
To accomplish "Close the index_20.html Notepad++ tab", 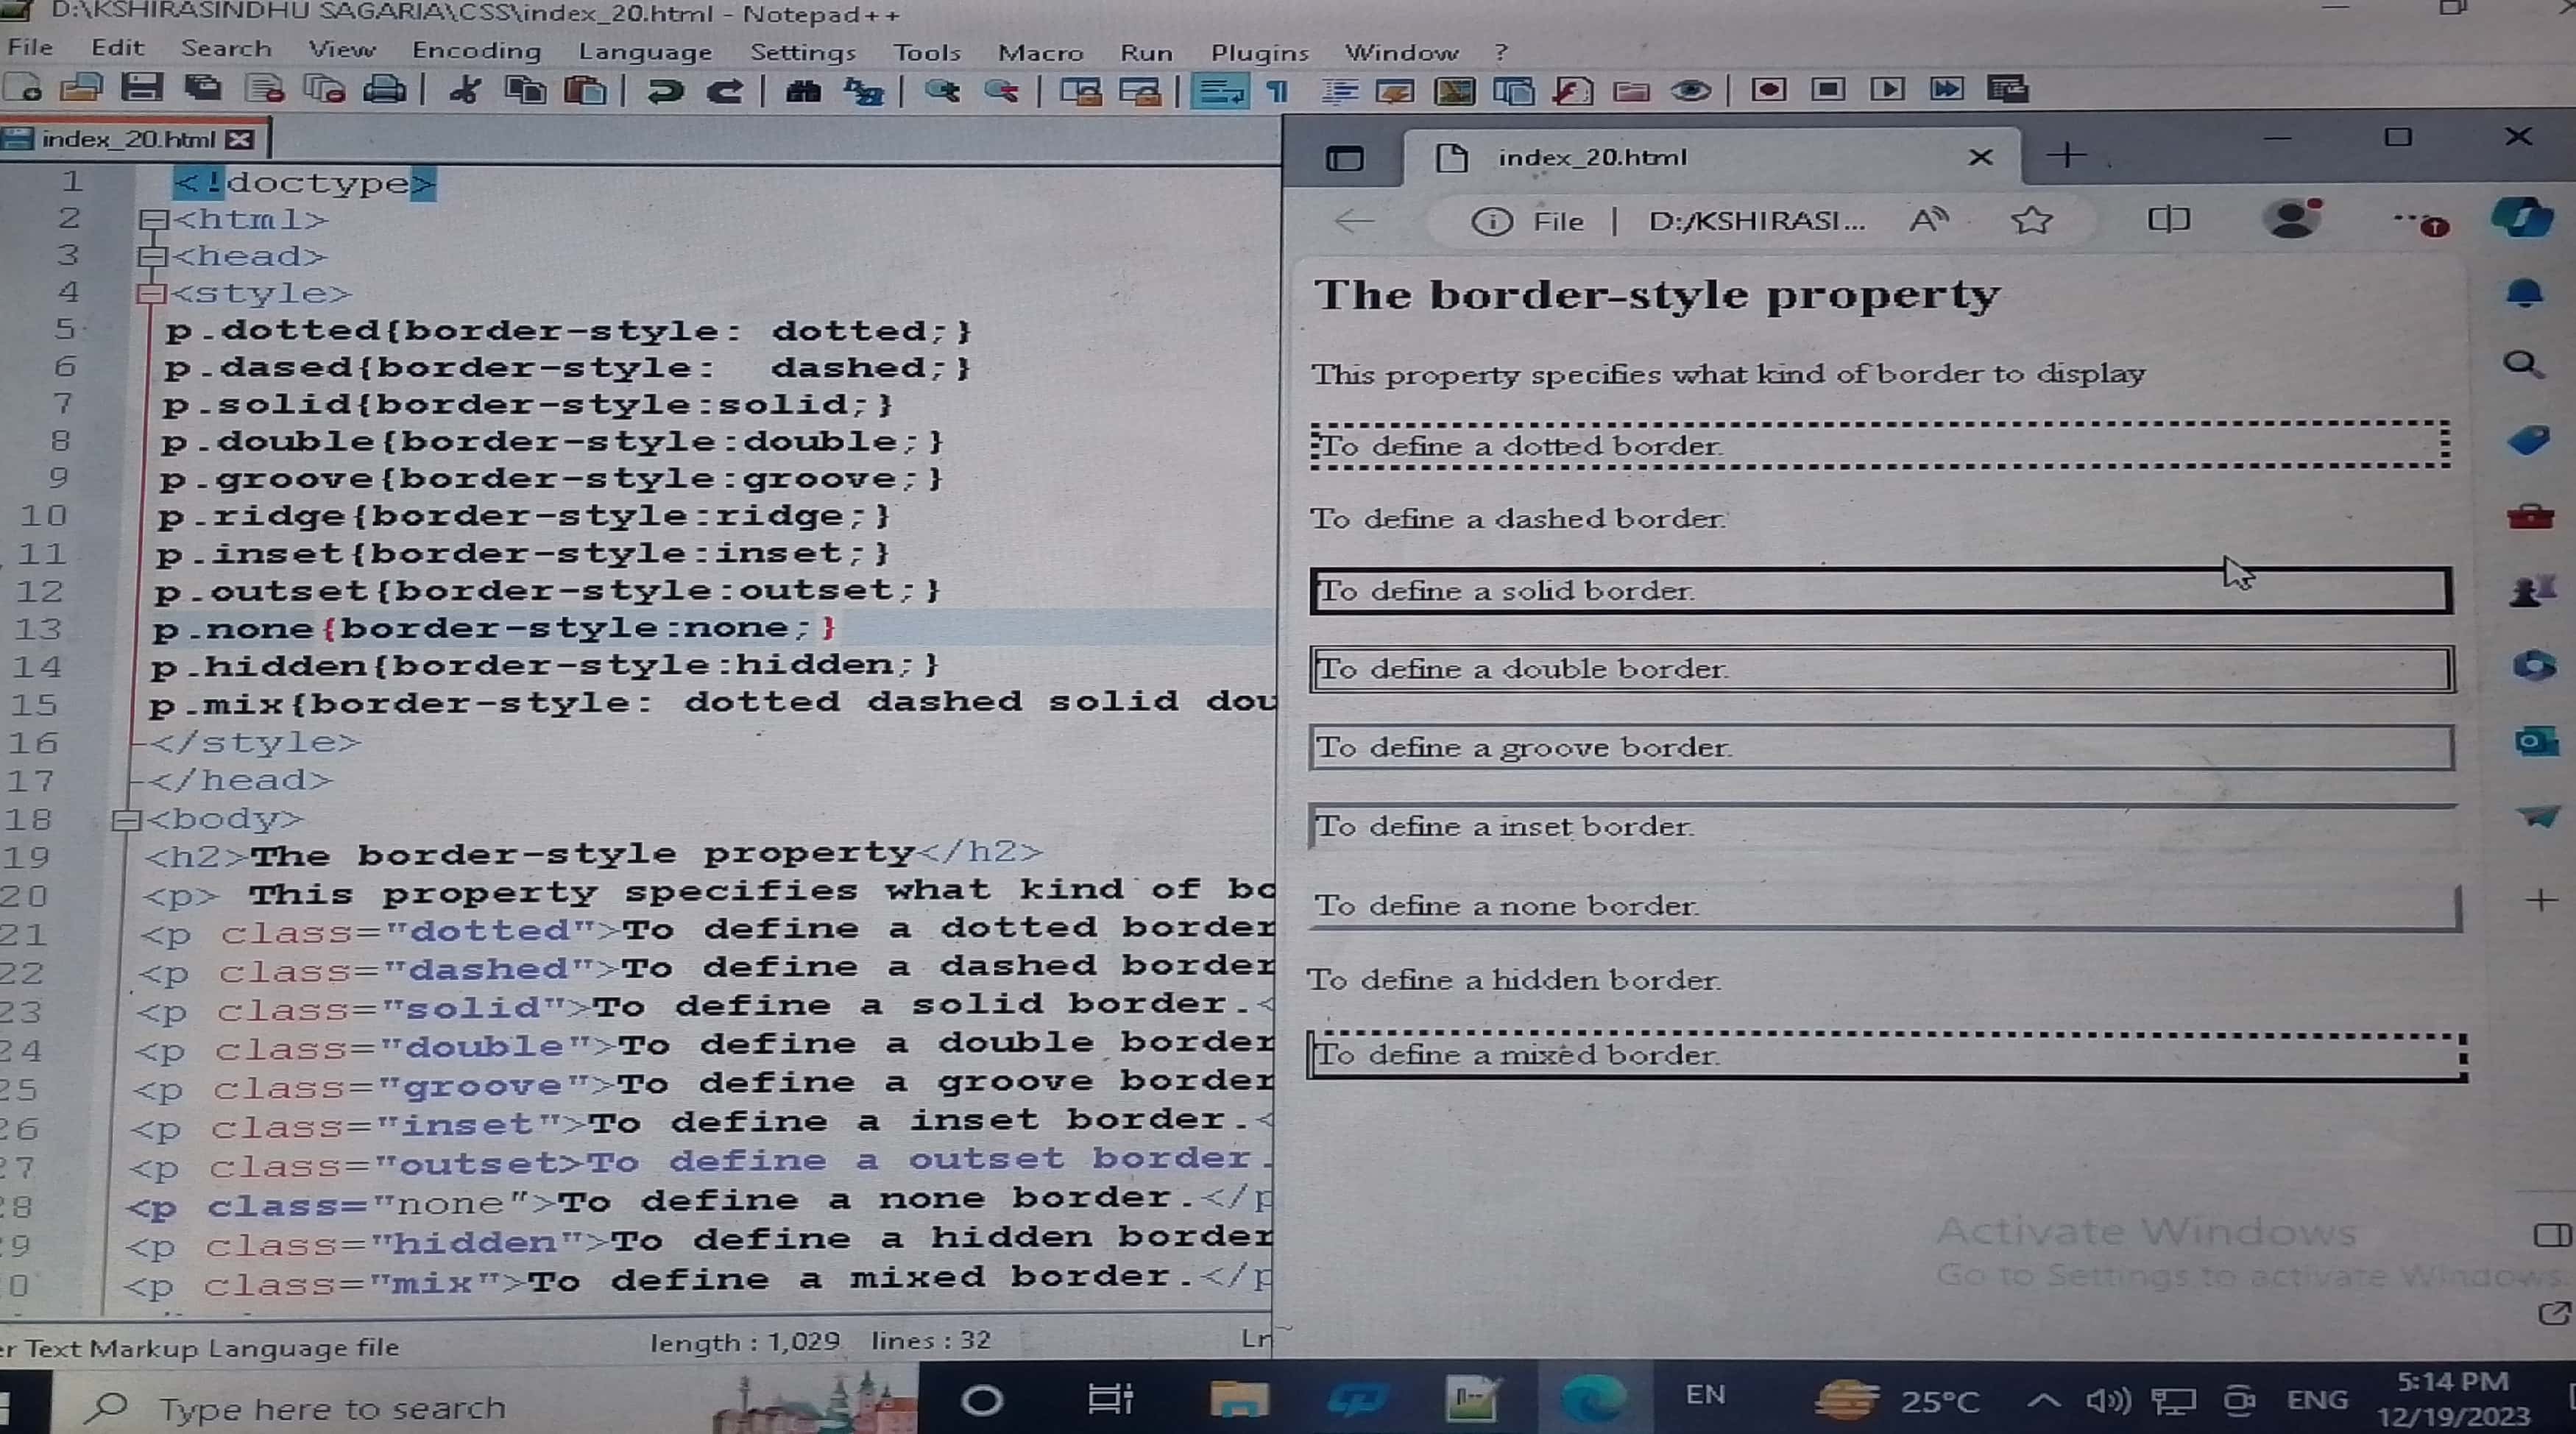I will tap(240, 139).
